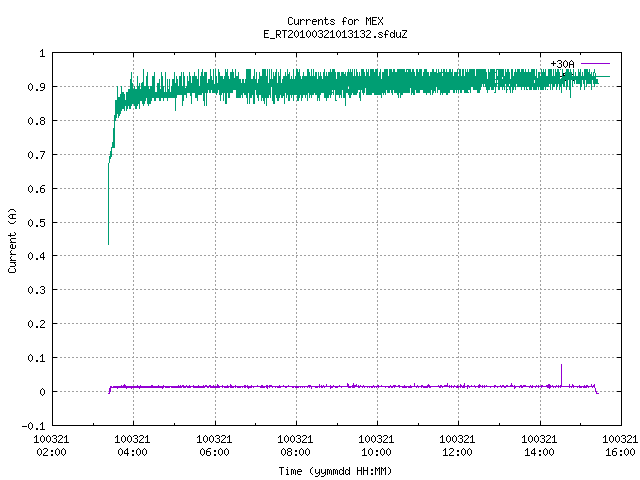
Task: Click the y-axis tick label "0.7"
Action: point(36,155)
